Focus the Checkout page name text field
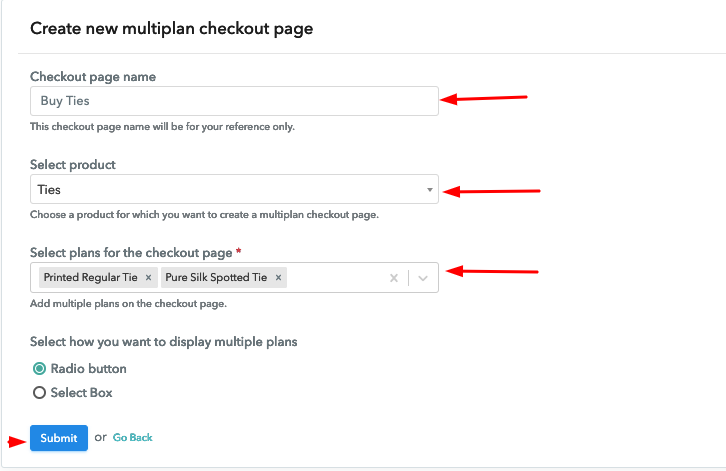 (x=233, y=101)
